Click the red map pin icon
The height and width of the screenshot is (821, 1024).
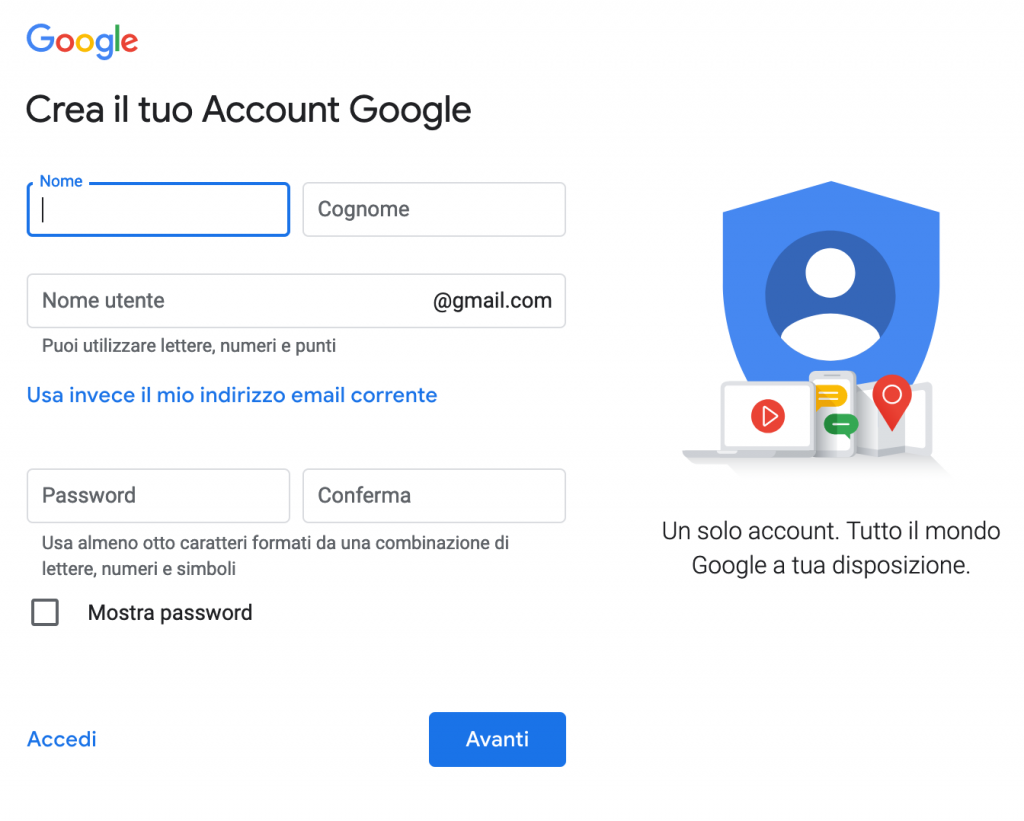coord(892,402)
